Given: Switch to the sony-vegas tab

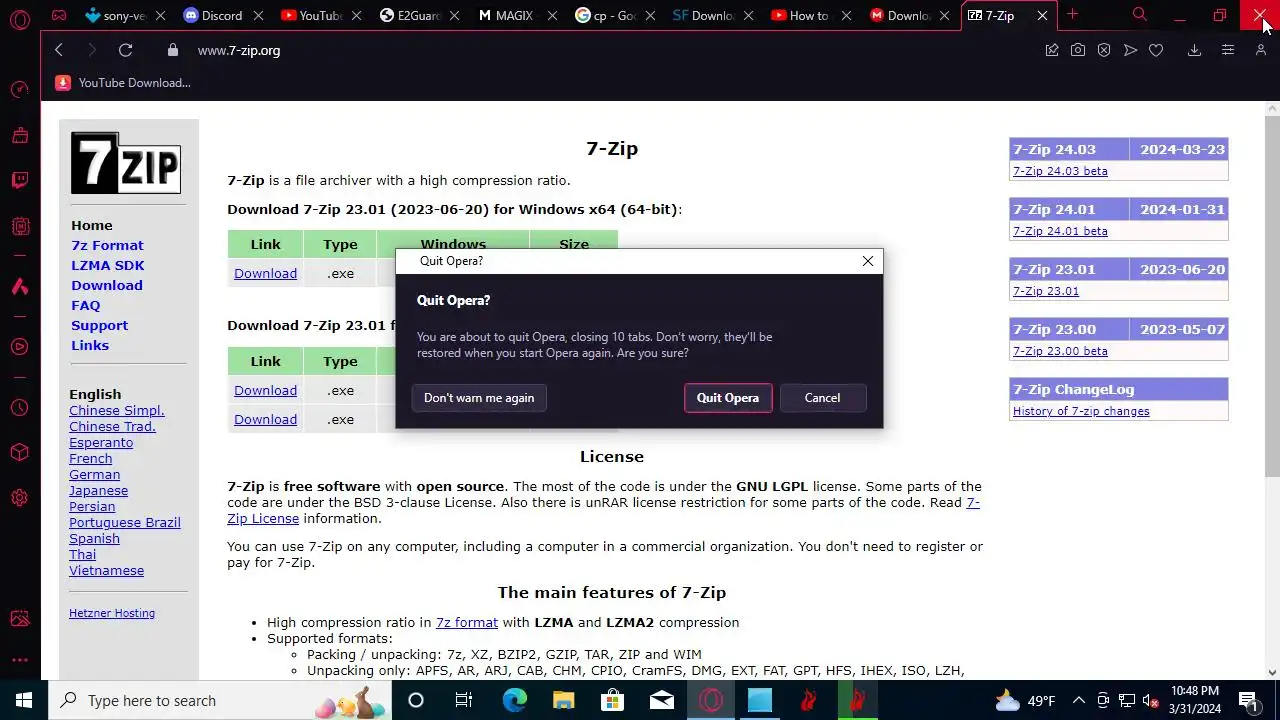Looking at the screenshot, I should tap(122, 15).
